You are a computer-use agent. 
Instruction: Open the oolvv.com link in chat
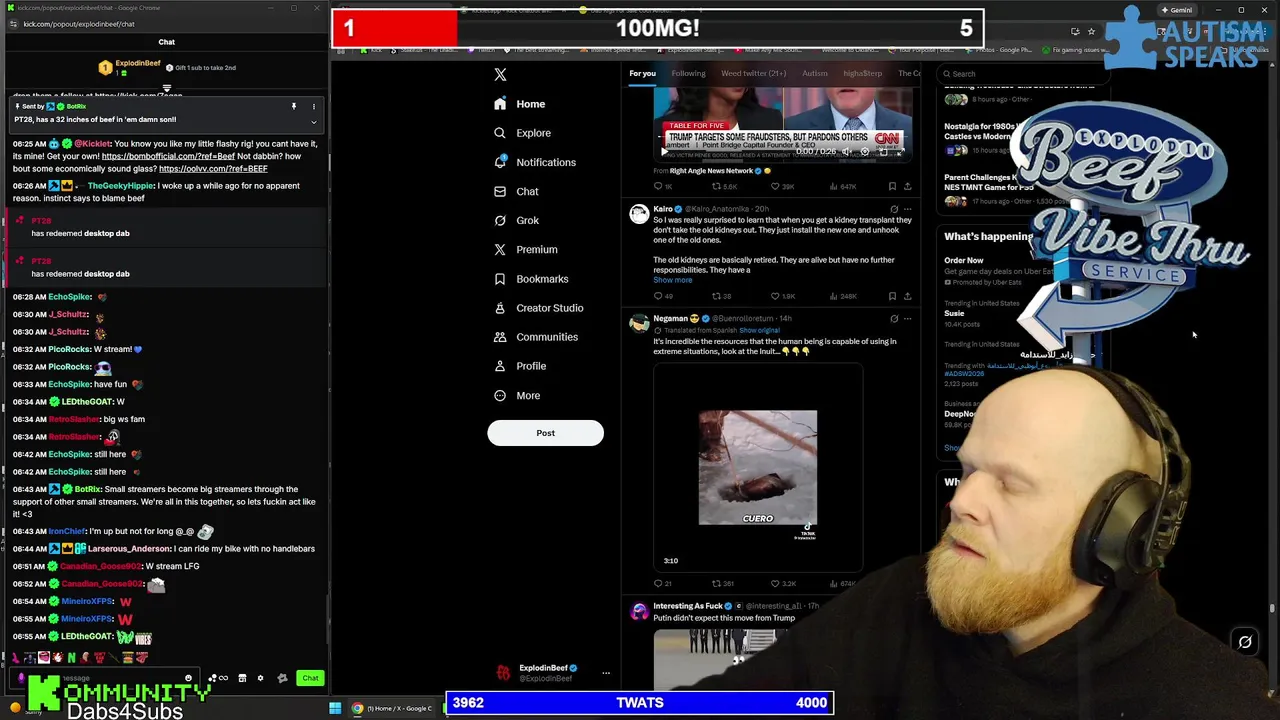[x=213, y=169]
